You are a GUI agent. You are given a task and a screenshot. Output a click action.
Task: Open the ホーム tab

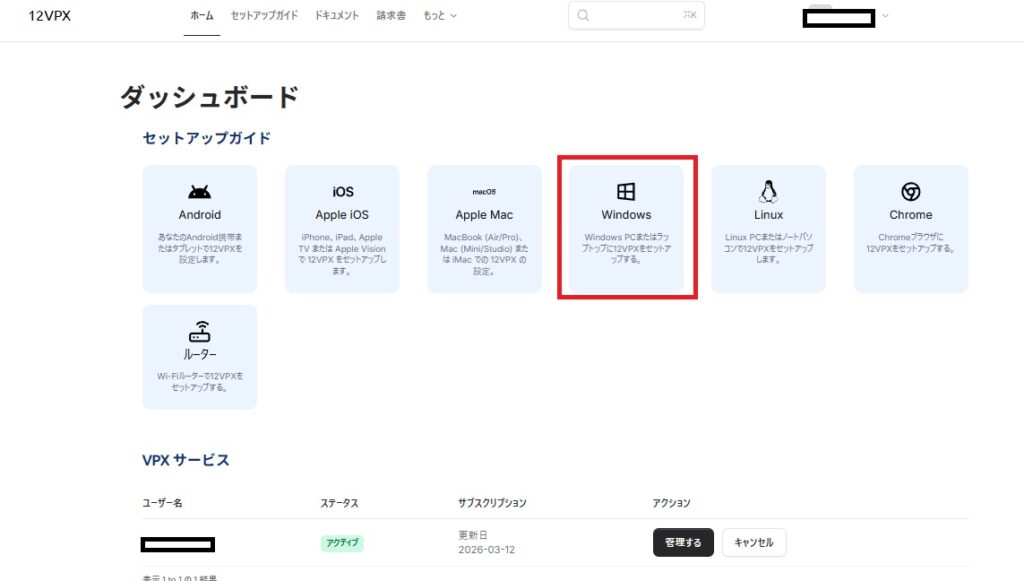coord(201,16)
